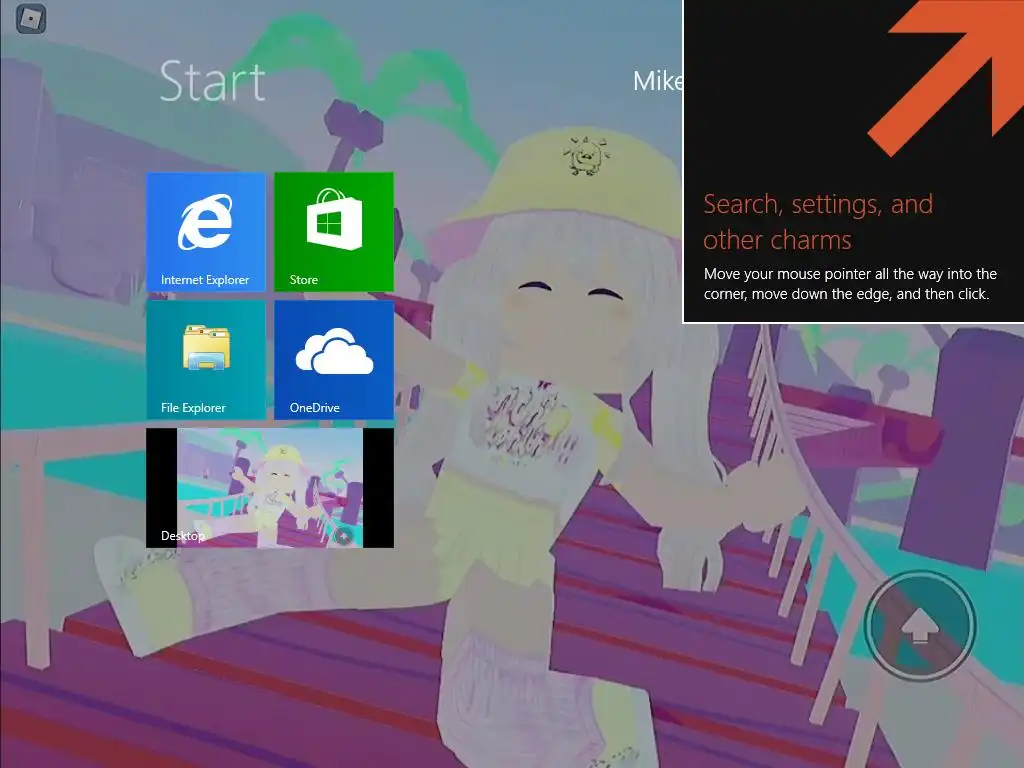Open the OneDrive tile
This screenshot has width=1024, height=768.
tap(334, 360)
